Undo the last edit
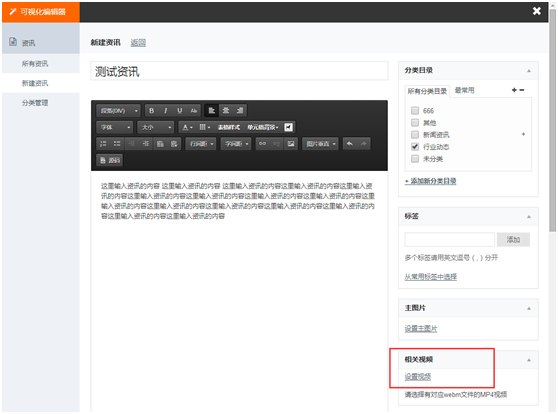The height and width of the screenshot is (414, 558). (x=350, y=144)
